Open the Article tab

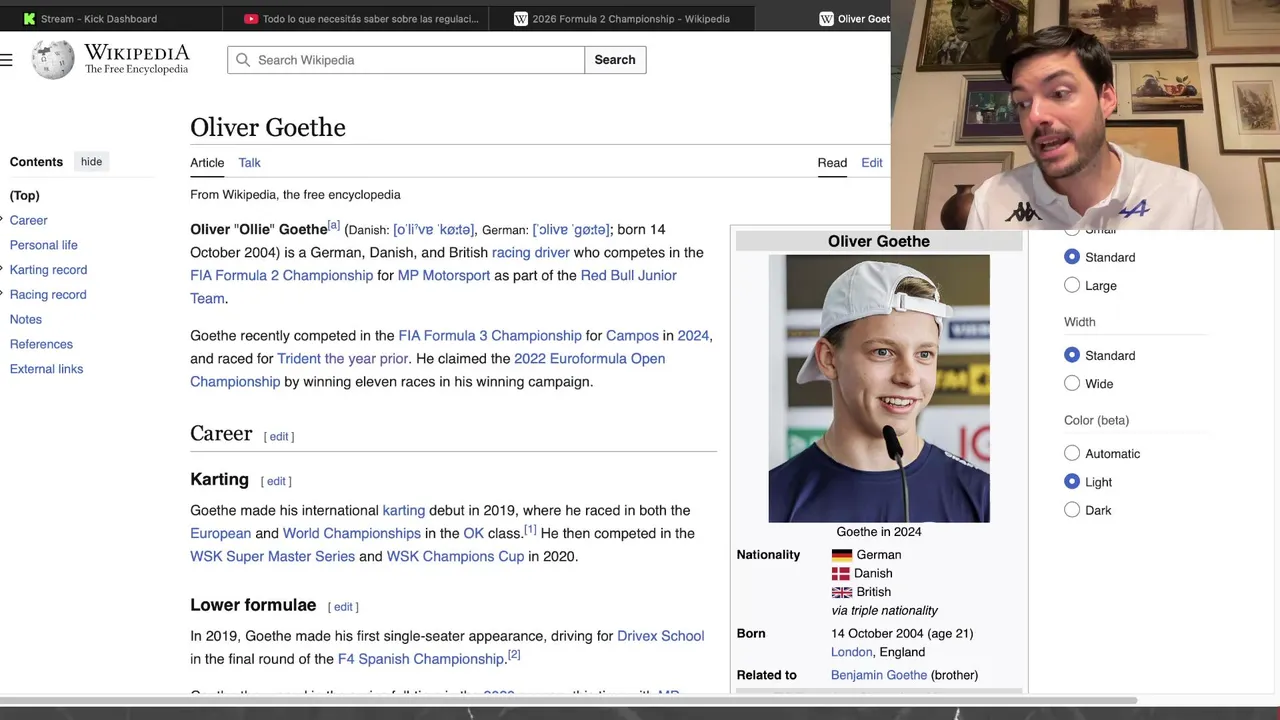point(207,163)
